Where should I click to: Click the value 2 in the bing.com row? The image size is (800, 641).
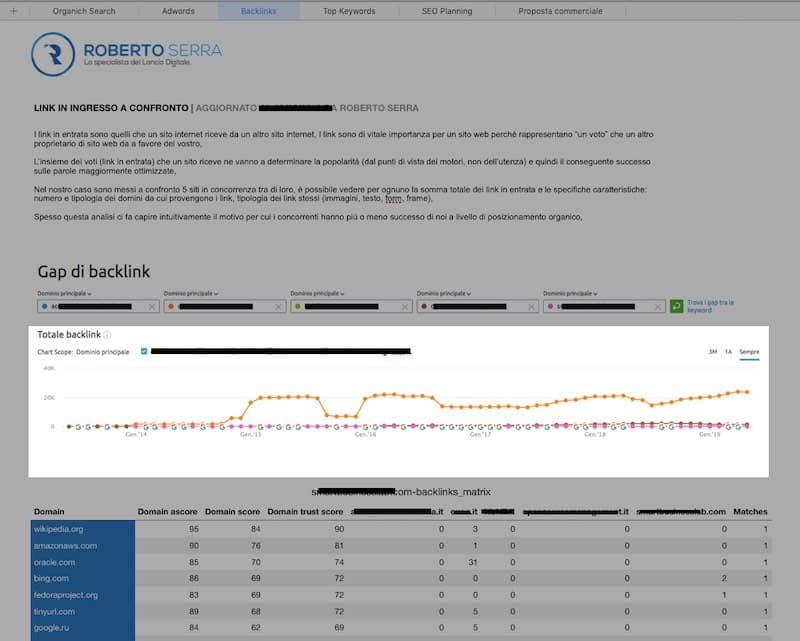(724, 578)
